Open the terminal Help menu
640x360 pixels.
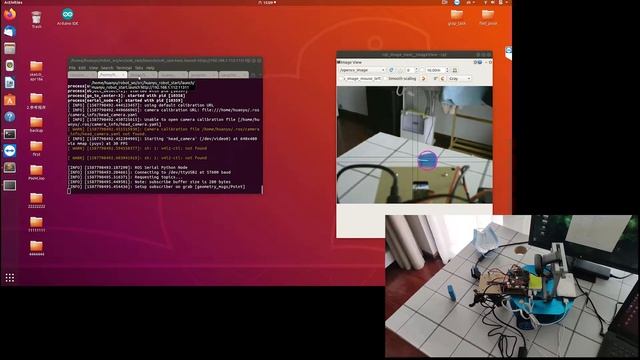[150, 68]
